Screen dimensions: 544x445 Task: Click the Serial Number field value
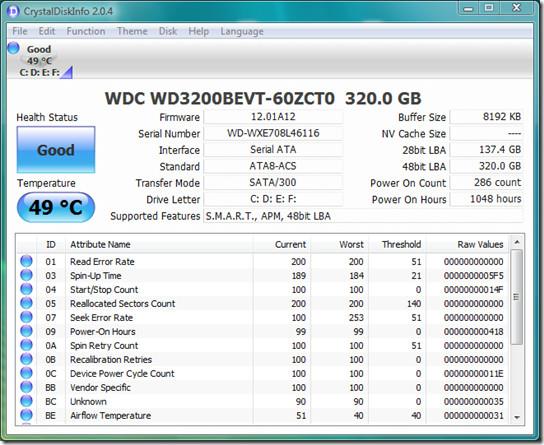[273, 133]
